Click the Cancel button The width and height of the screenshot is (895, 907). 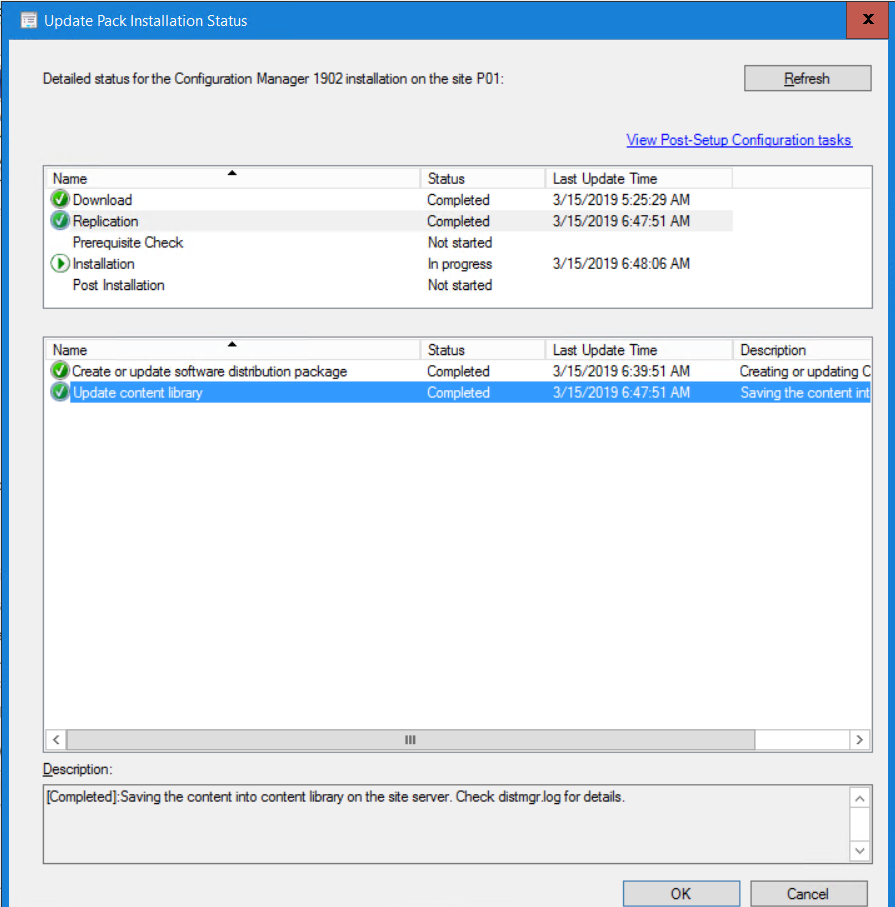tap(808, 893)
